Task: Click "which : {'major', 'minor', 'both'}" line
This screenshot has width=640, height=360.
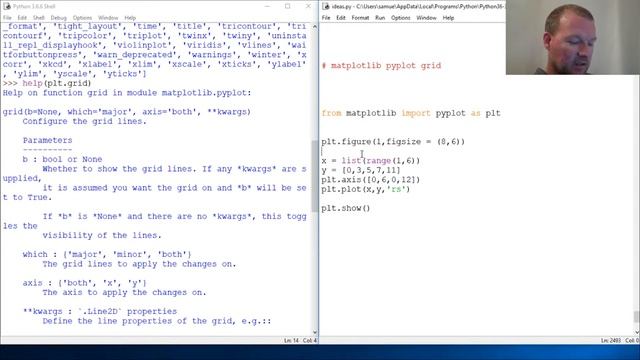Action: 107,254
